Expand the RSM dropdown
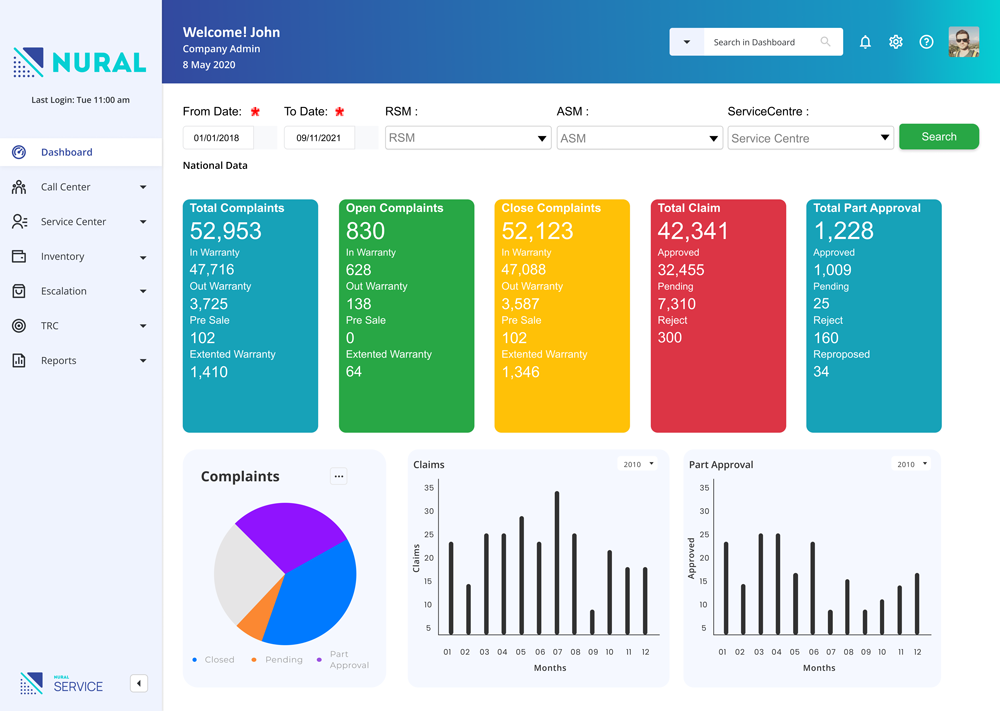The image size is (1000, 711). [x=540, y=137]
